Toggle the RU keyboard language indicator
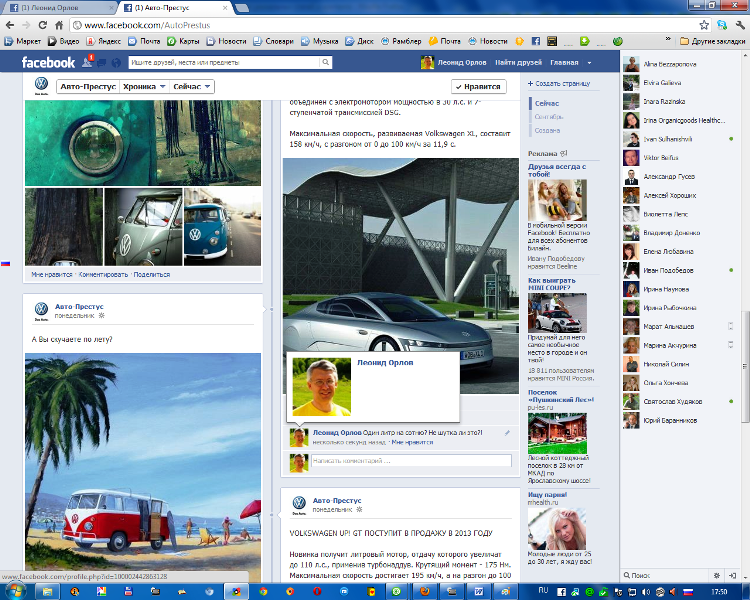The height and width of the screenshot is (600, 750). pos(543,590)
